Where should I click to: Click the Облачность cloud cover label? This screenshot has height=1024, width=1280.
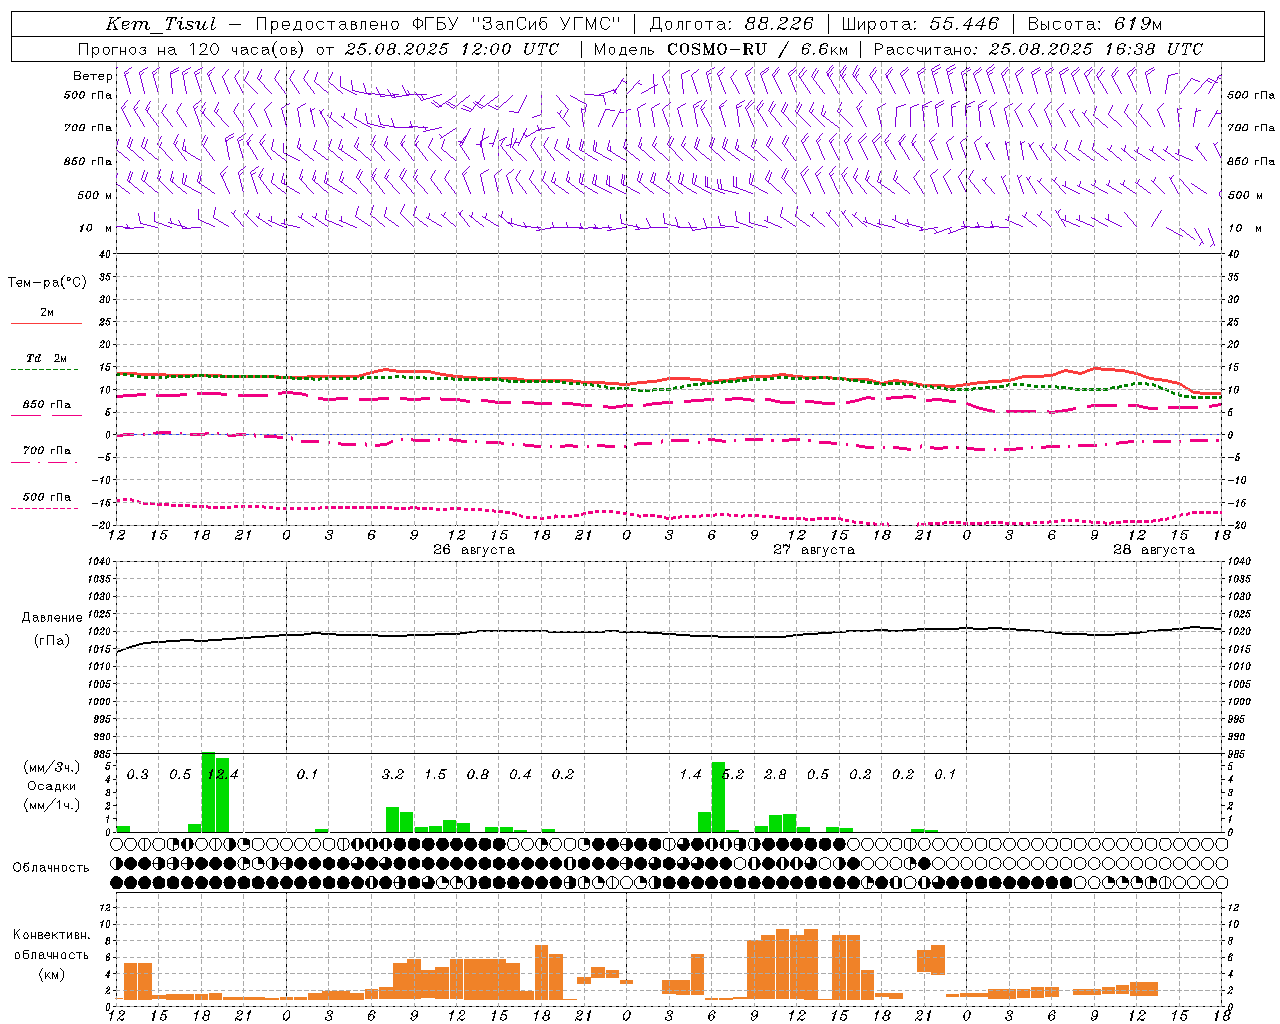point(51,867)
